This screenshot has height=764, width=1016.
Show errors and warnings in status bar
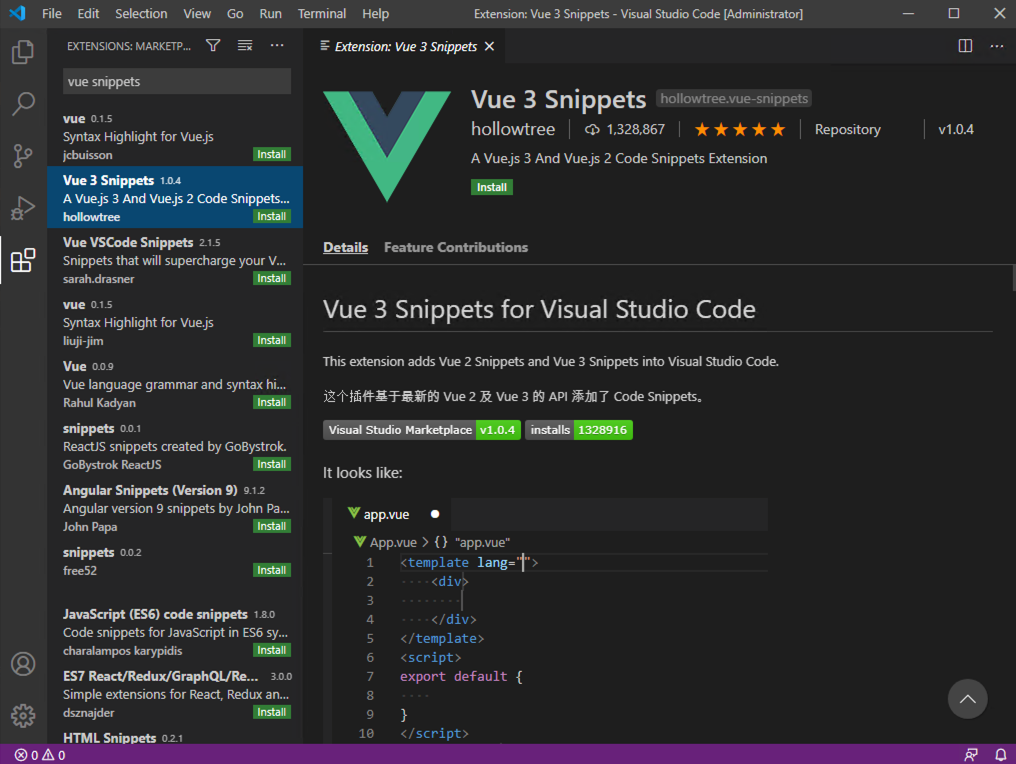tap(40, 755)
